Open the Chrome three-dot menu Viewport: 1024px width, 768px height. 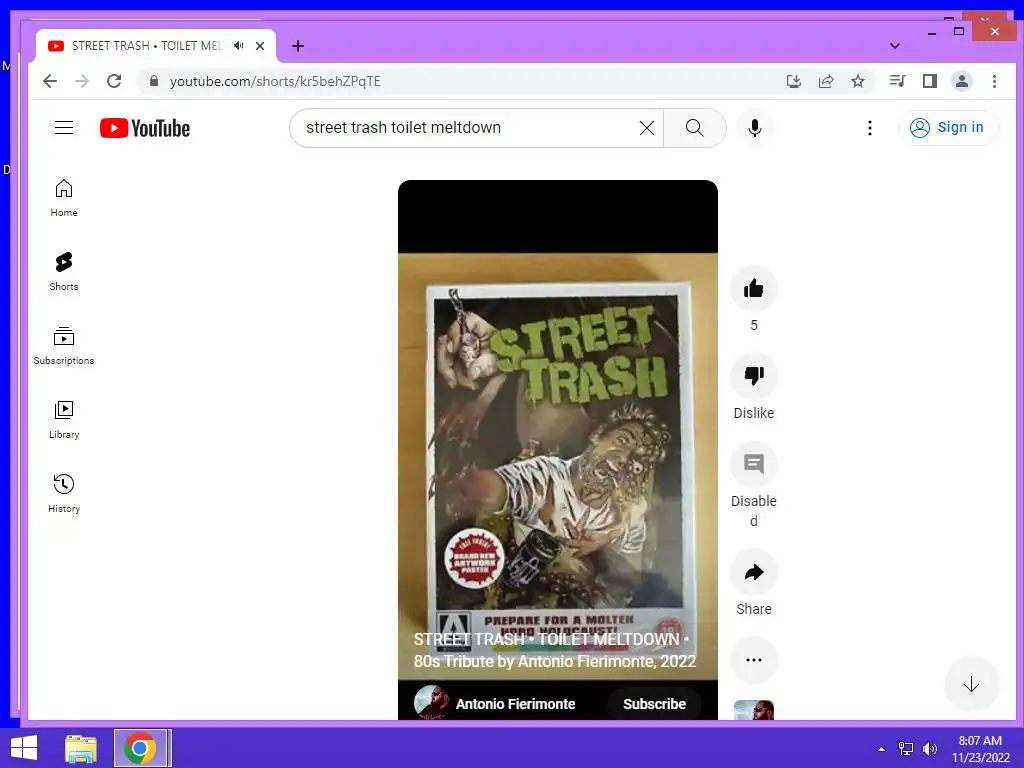pyautogui.click(x=994, y=81)
